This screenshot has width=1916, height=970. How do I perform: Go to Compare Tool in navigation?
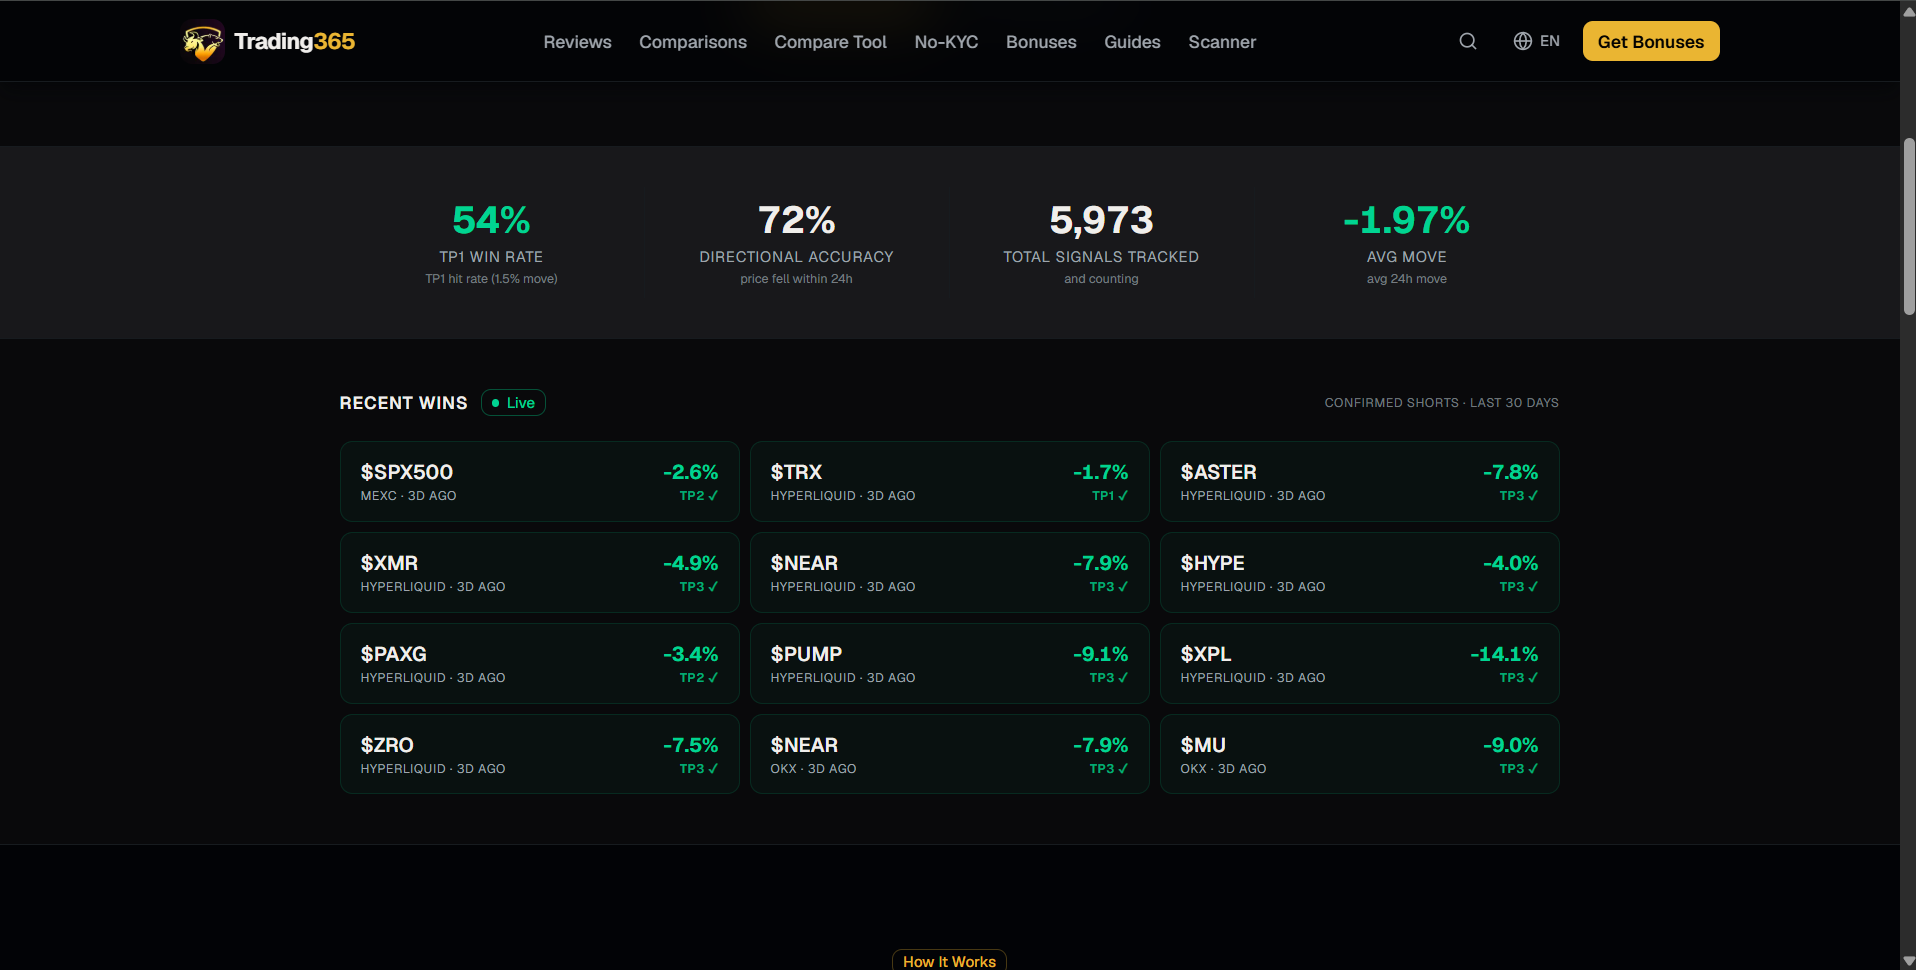point(830,42)
